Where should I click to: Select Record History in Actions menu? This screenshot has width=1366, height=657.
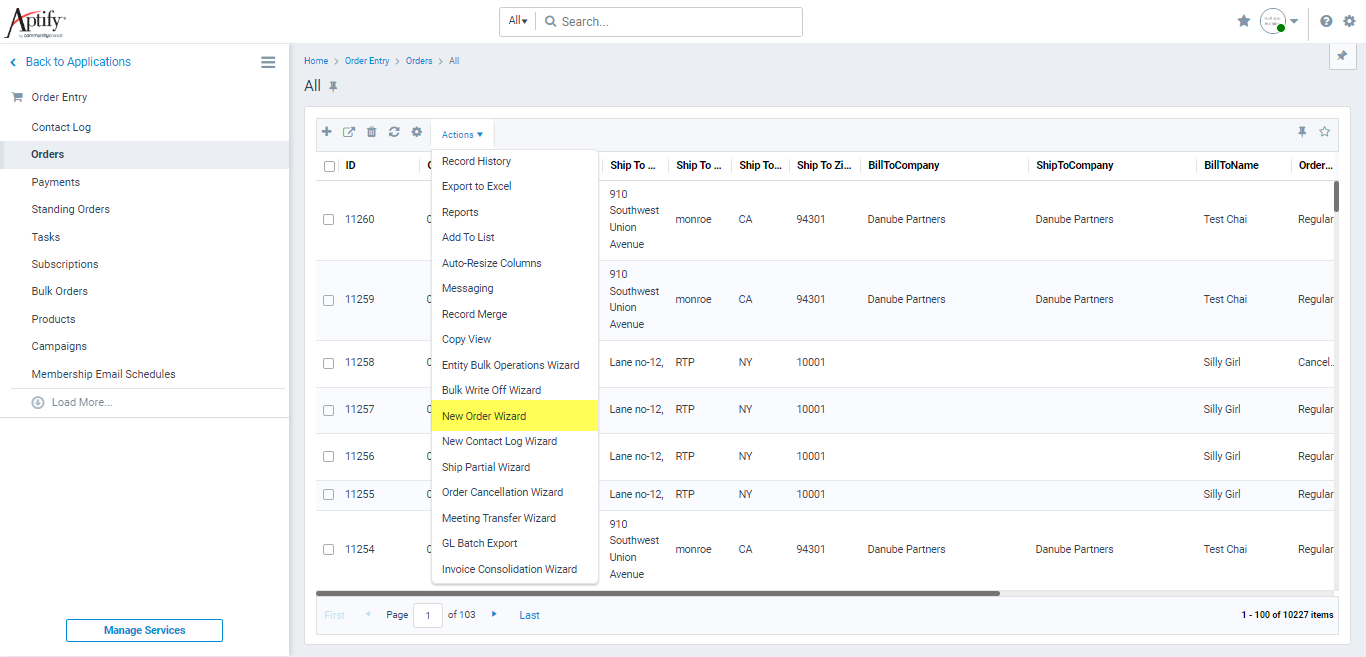(x=476, y=161)
